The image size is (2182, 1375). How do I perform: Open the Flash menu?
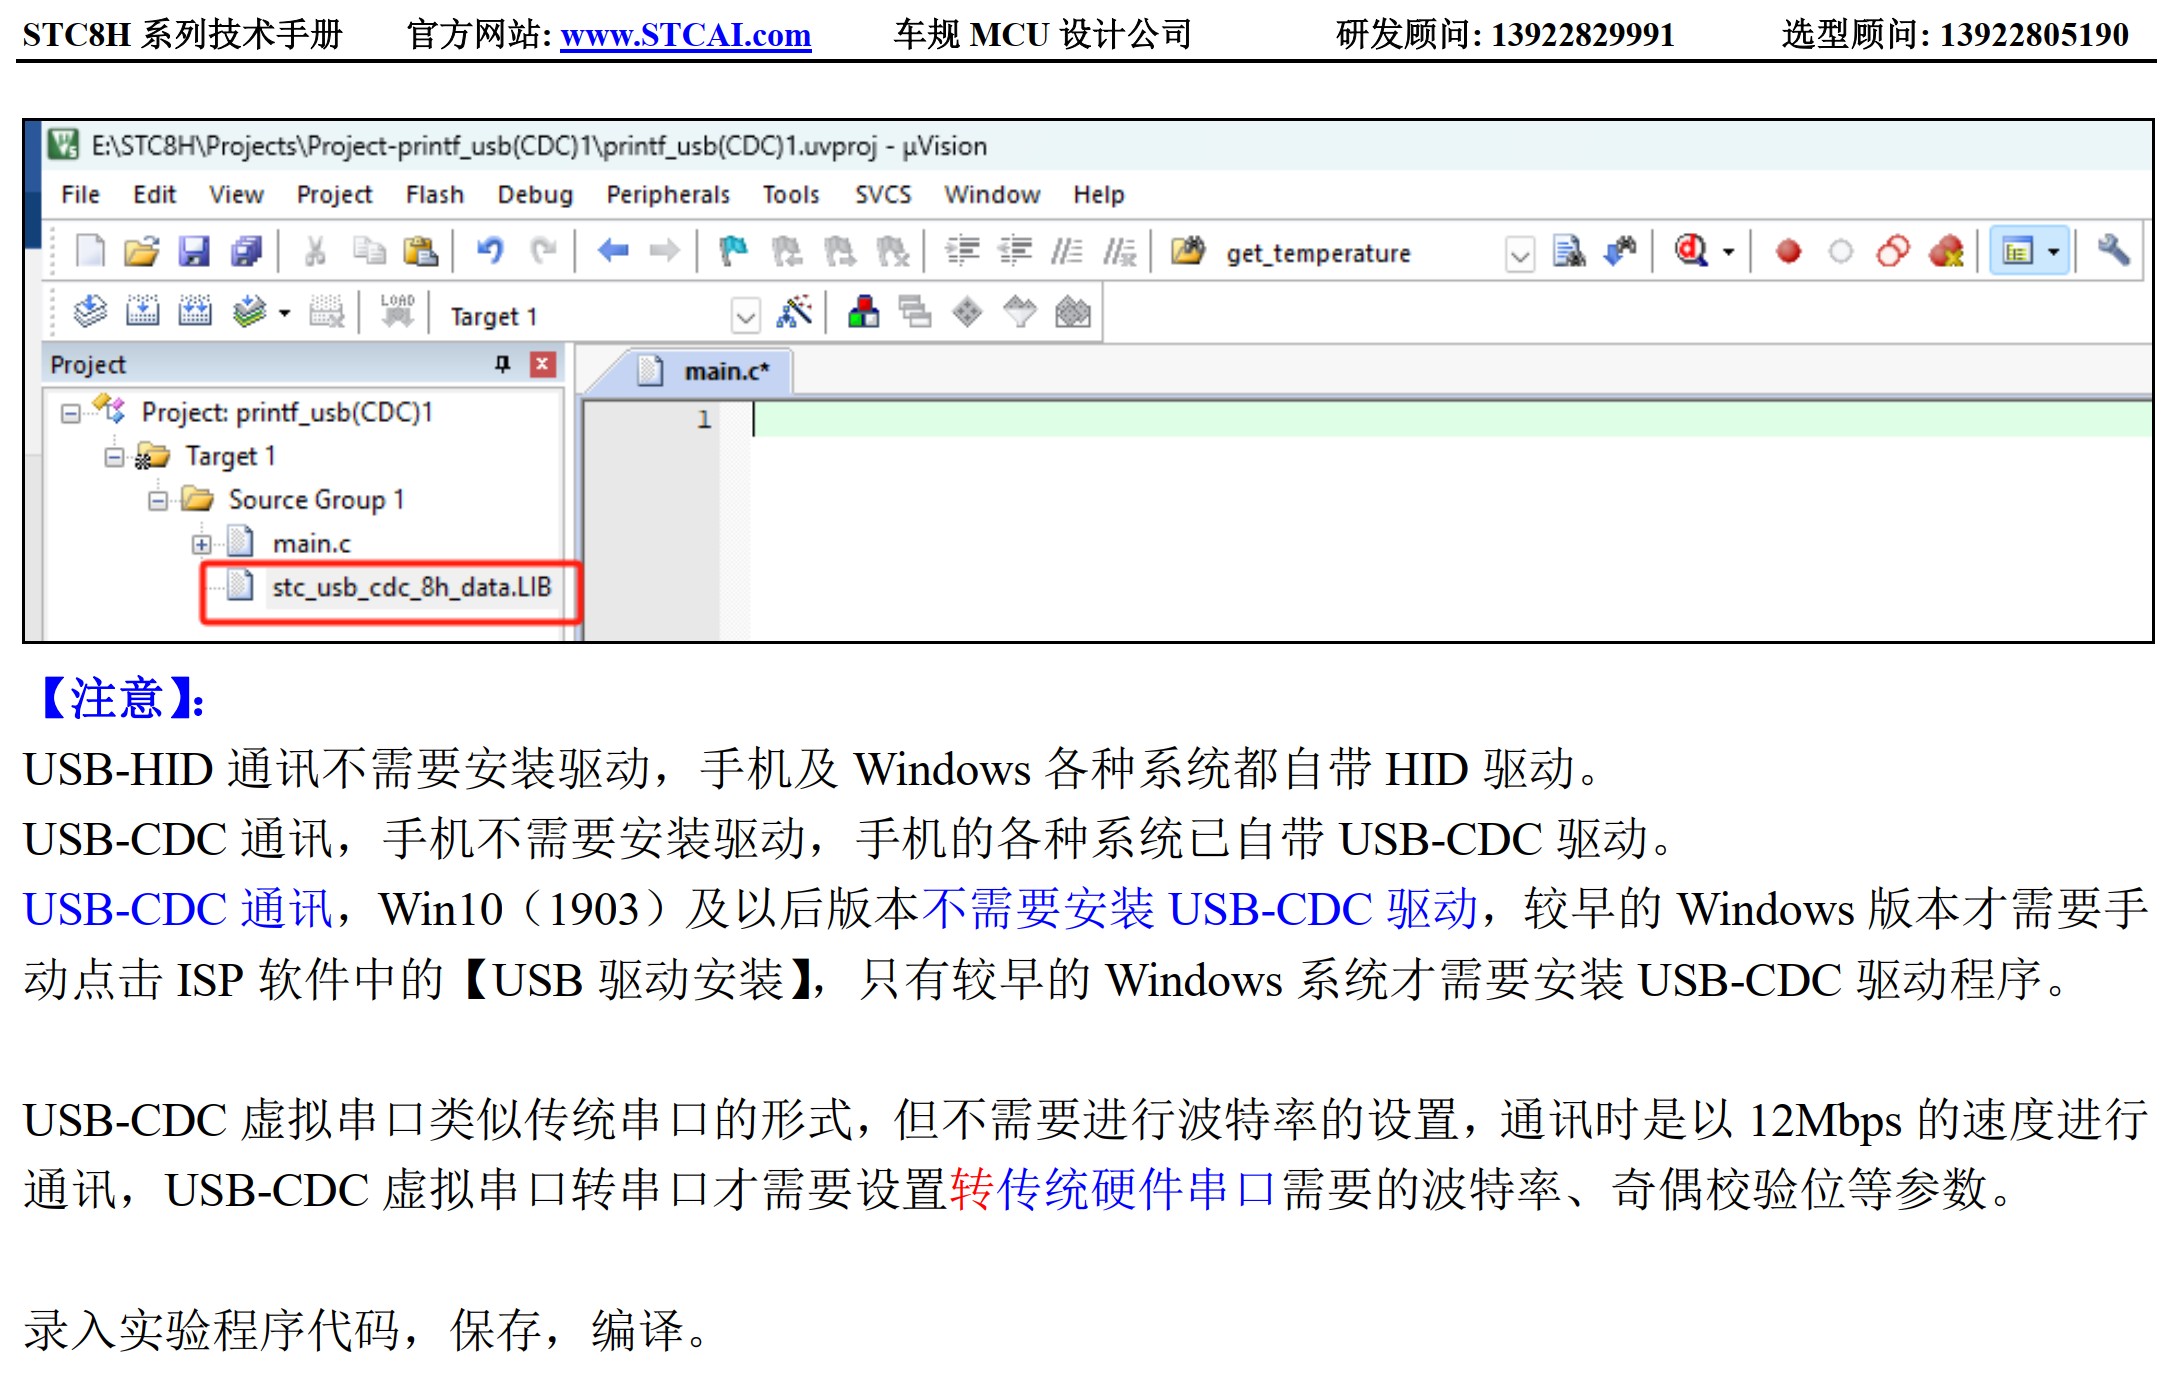(434, 194)
